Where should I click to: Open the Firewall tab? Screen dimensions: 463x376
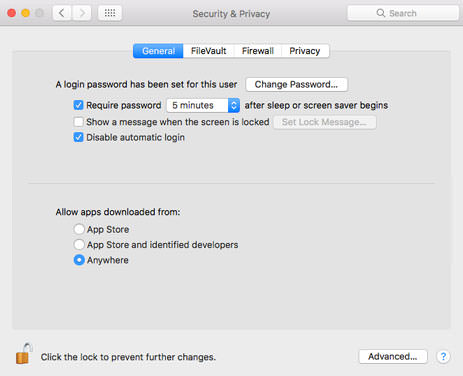(258, 51)
